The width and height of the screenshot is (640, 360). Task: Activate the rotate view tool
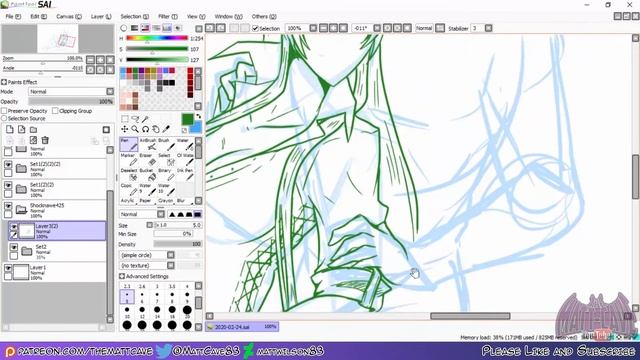(x=145, y=129)
